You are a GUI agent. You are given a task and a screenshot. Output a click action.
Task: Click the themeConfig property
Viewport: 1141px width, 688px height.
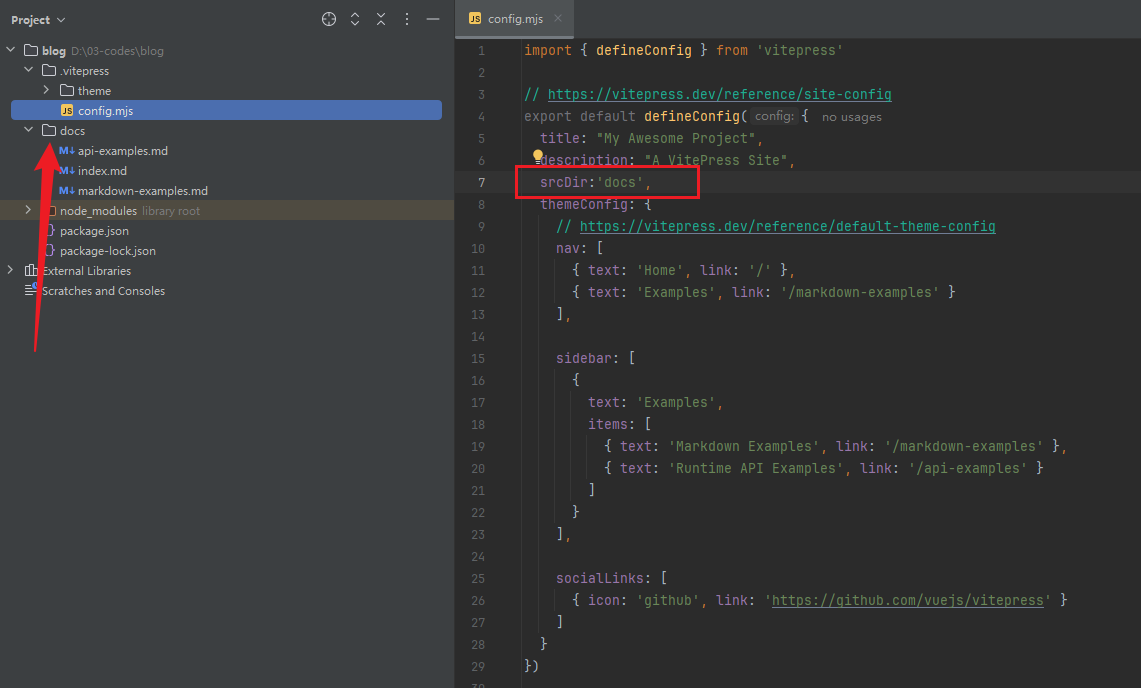click(584, 204)
